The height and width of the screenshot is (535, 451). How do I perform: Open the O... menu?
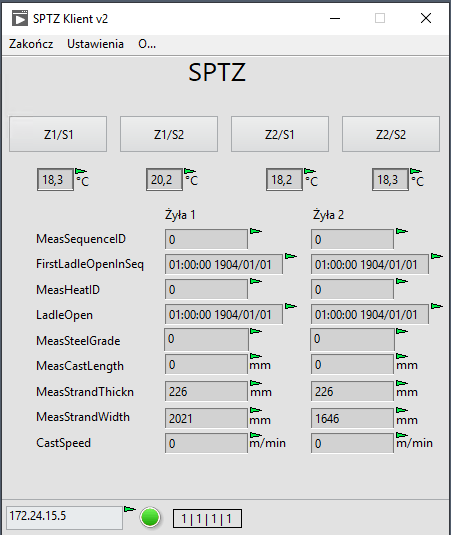click(x=147, y=44)
